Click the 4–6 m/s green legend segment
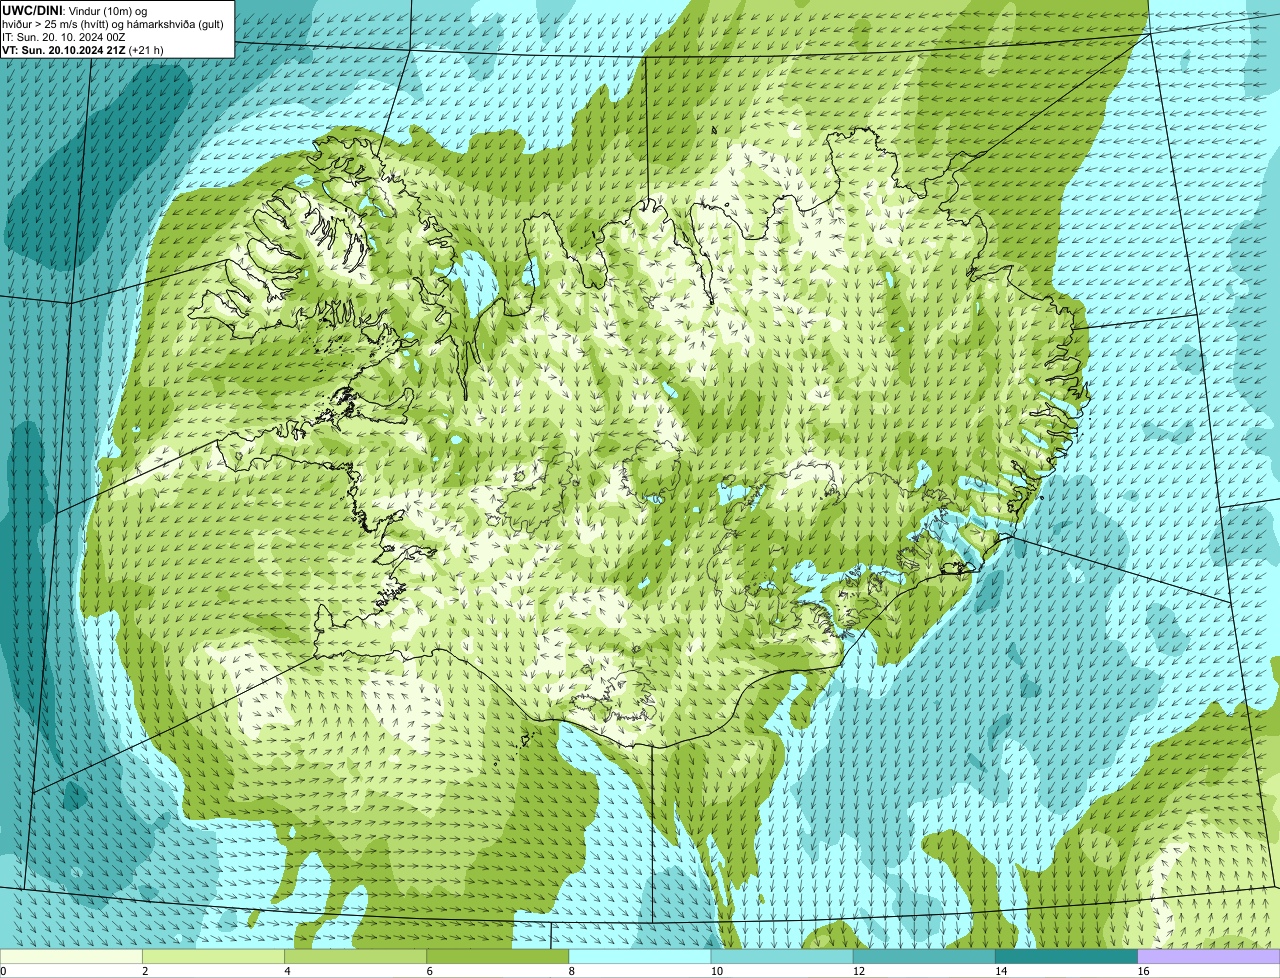The image size is (1280, 978). pyautogui.click(x=355, y=956)
